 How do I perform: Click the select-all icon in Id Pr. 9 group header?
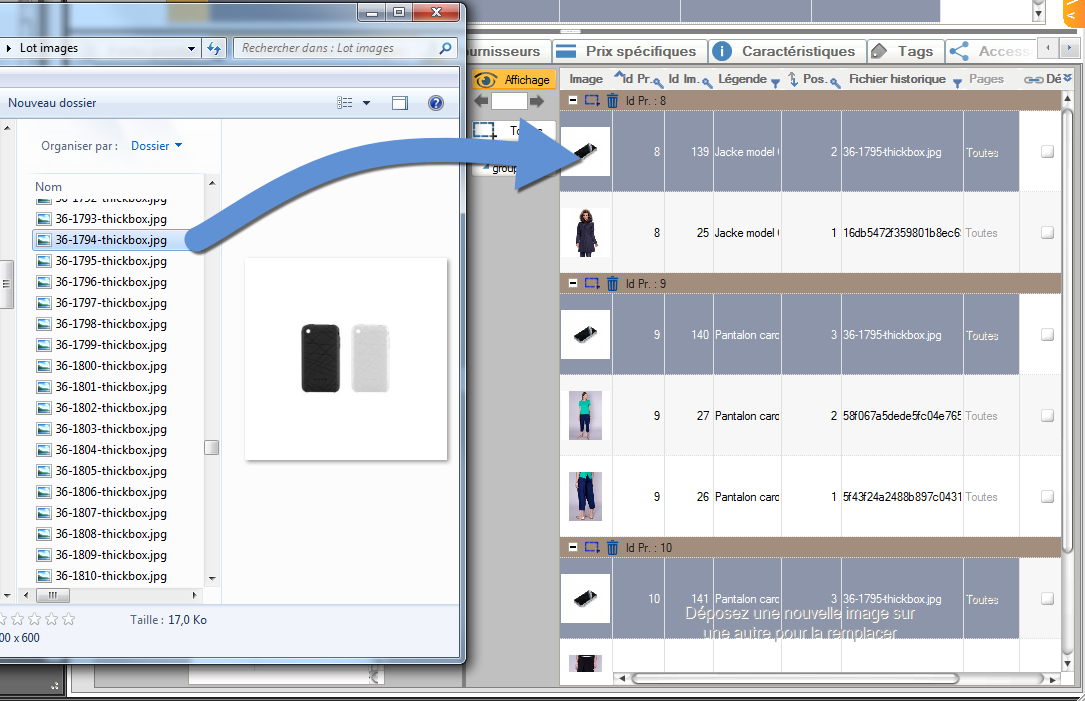[x=592, y=284]
